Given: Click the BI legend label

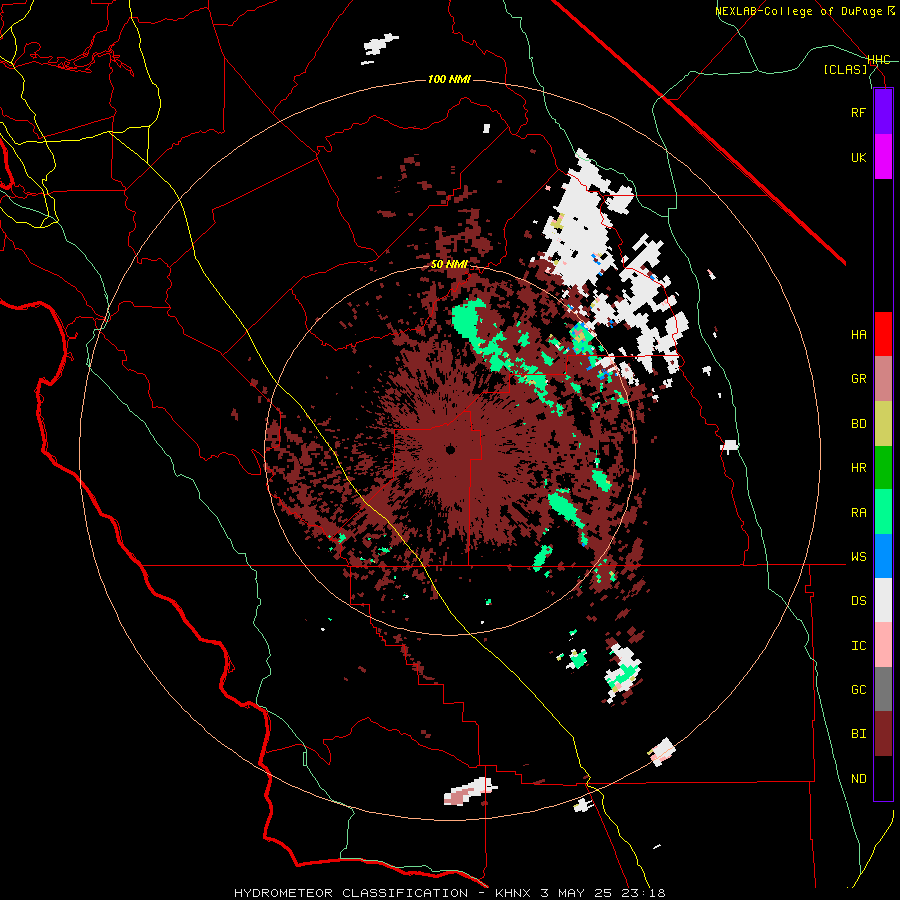Looking at the screenshot, I should (x=858, y=734).
